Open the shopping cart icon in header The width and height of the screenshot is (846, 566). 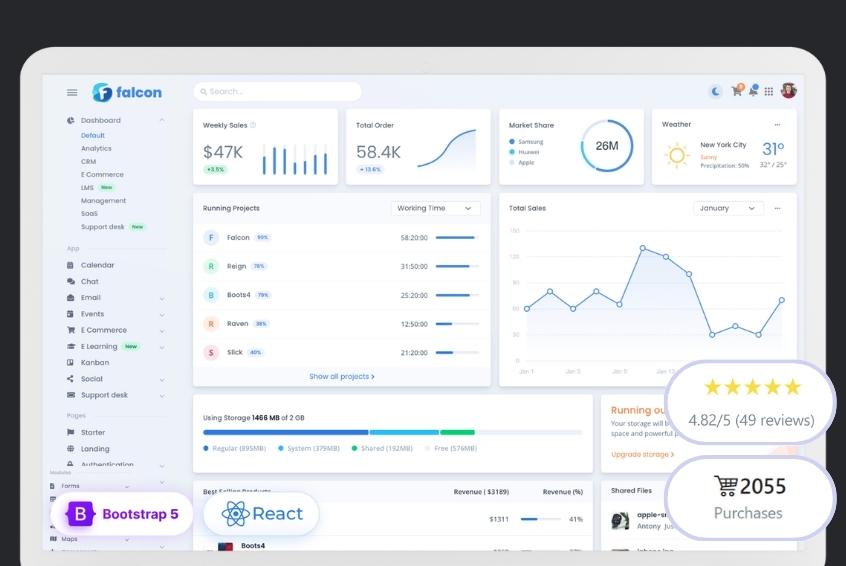point(736,91)
